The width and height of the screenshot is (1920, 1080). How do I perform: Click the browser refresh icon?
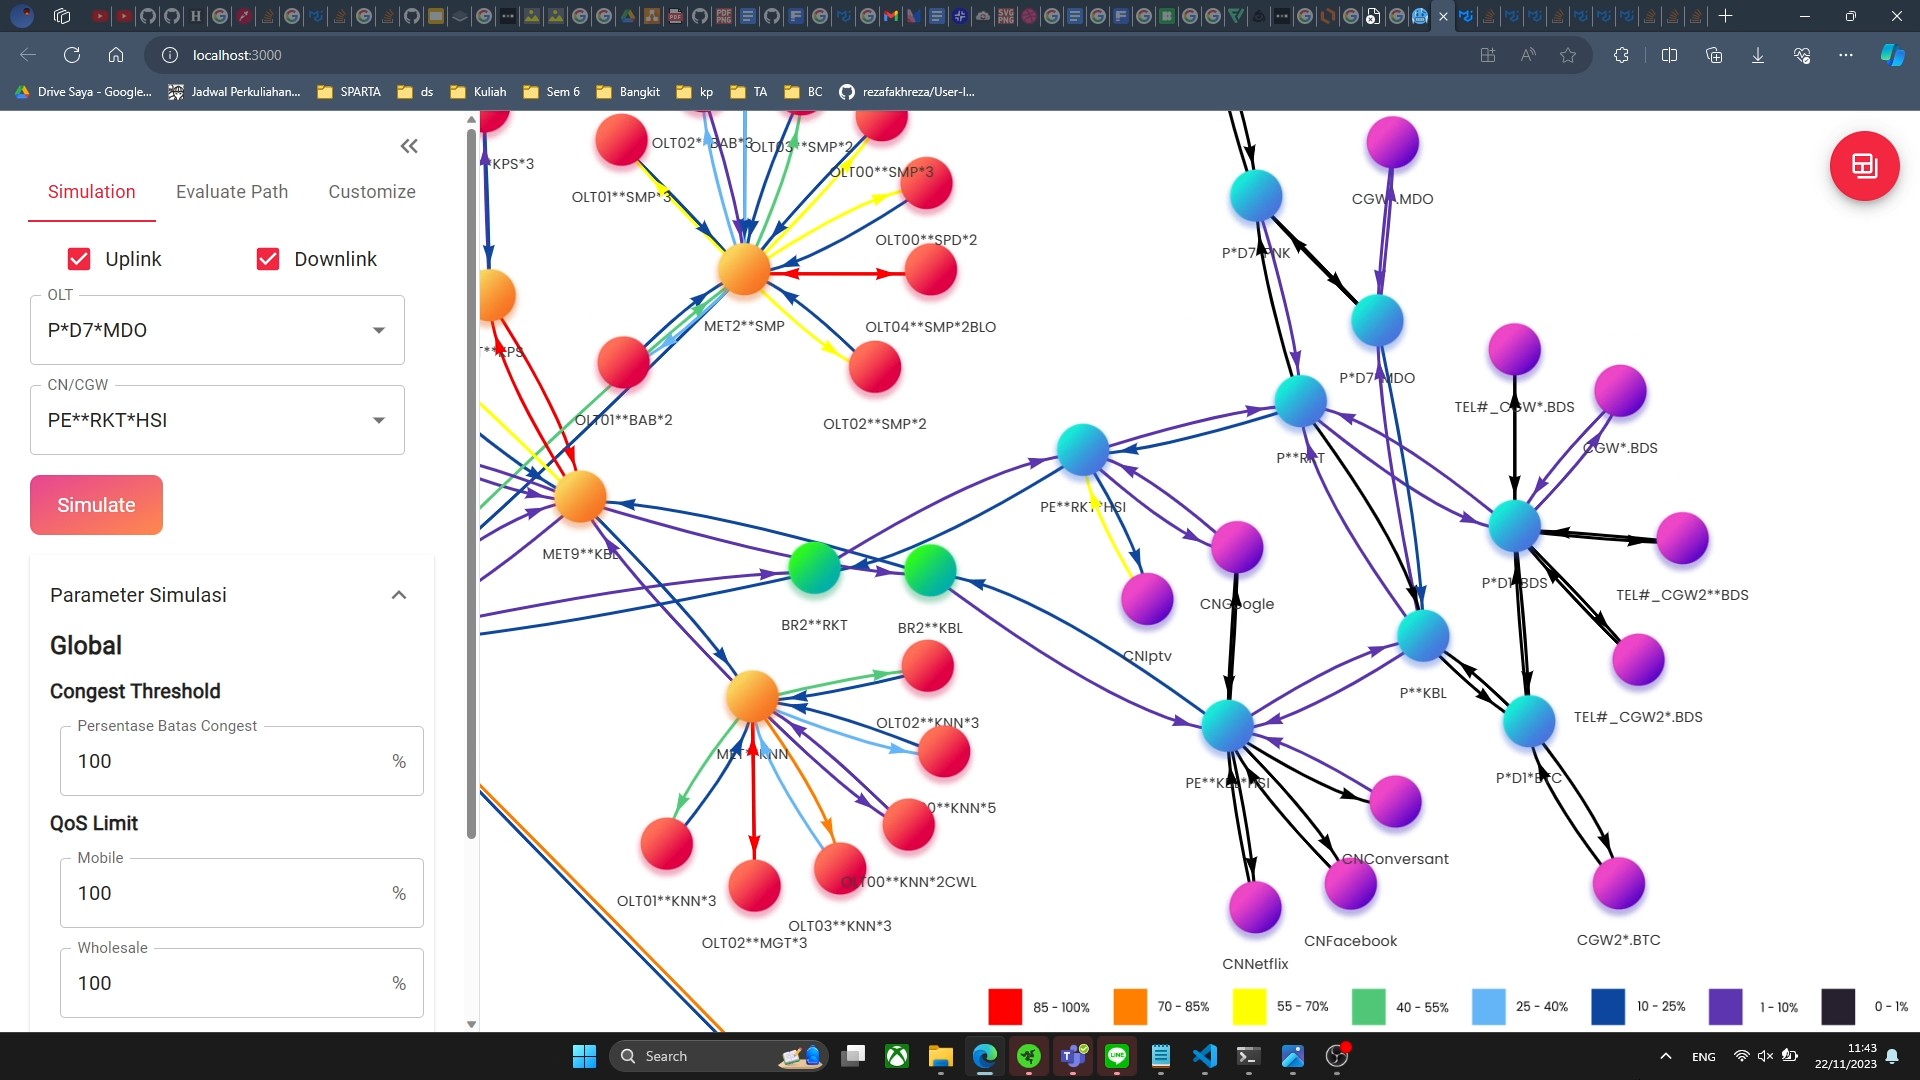[x=72, y=55]
